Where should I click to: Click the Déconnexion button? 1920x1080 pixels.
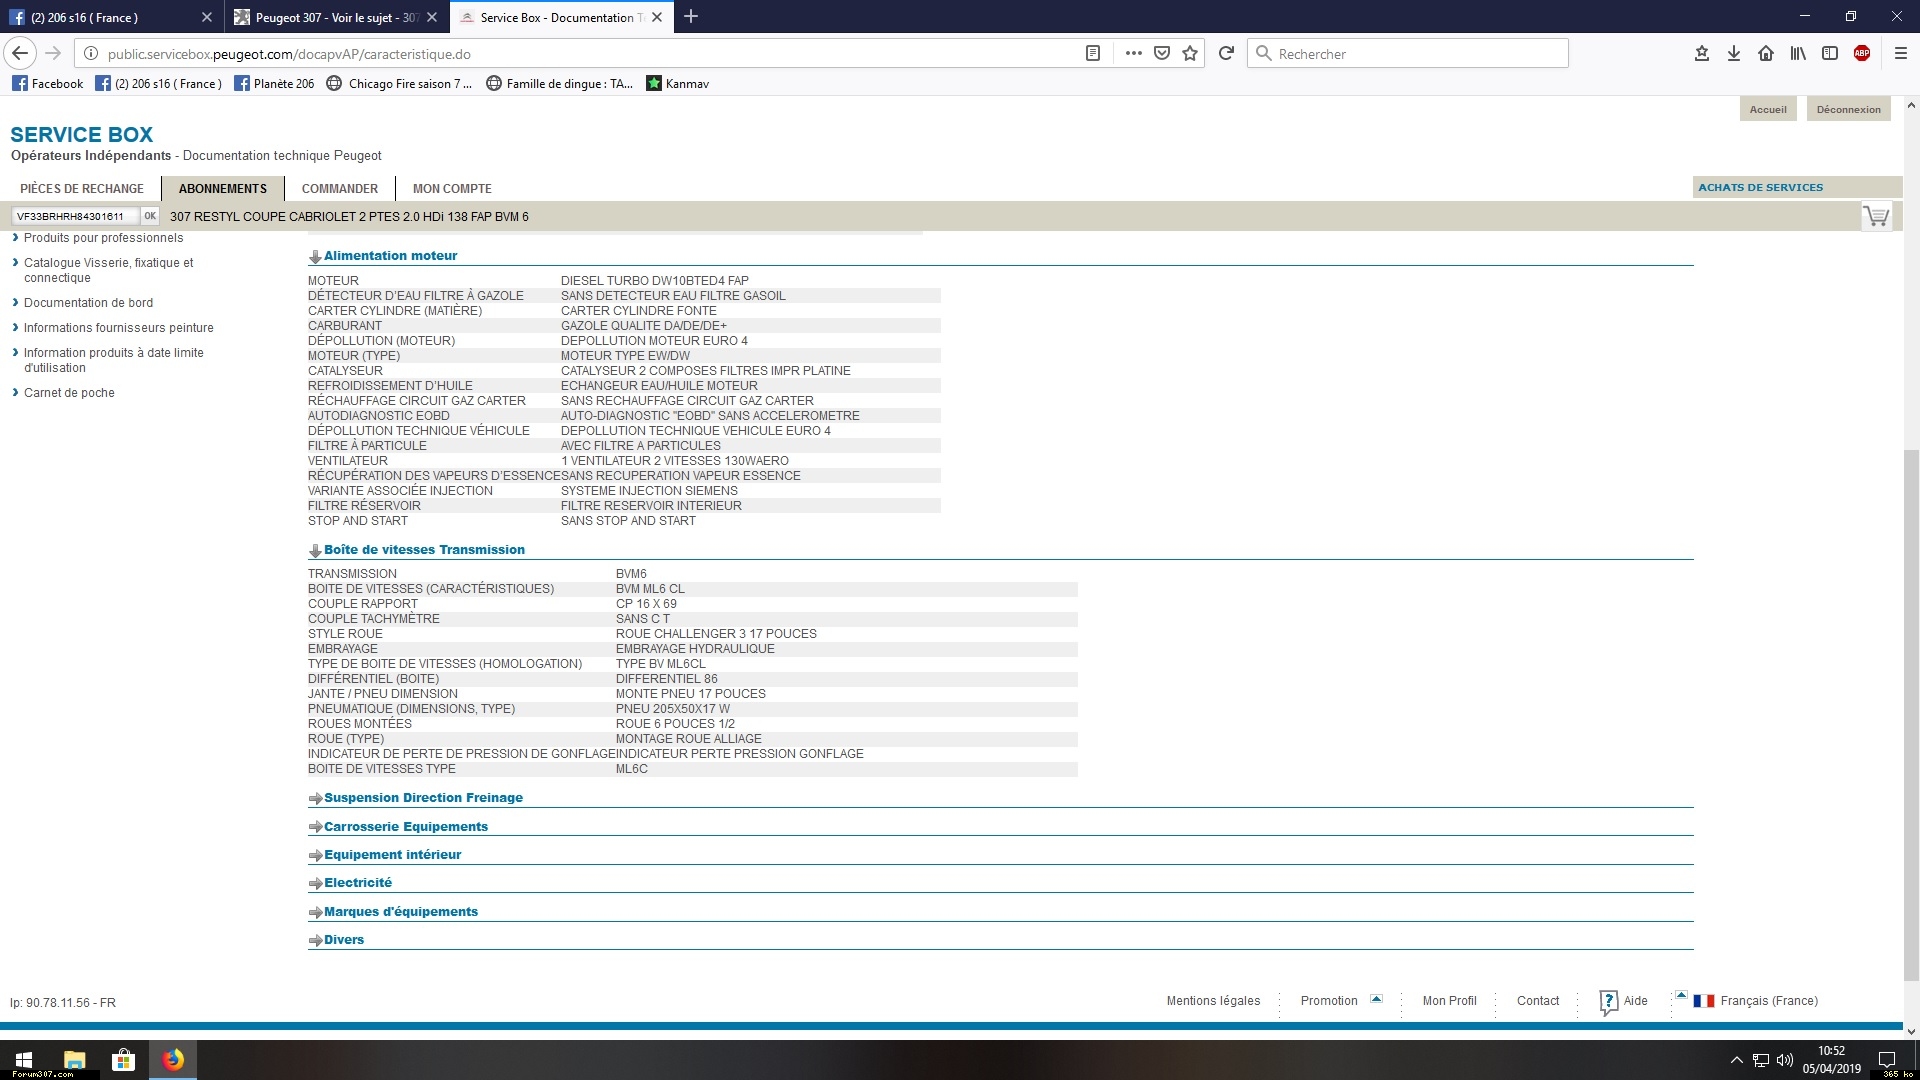click(1848, 110)
